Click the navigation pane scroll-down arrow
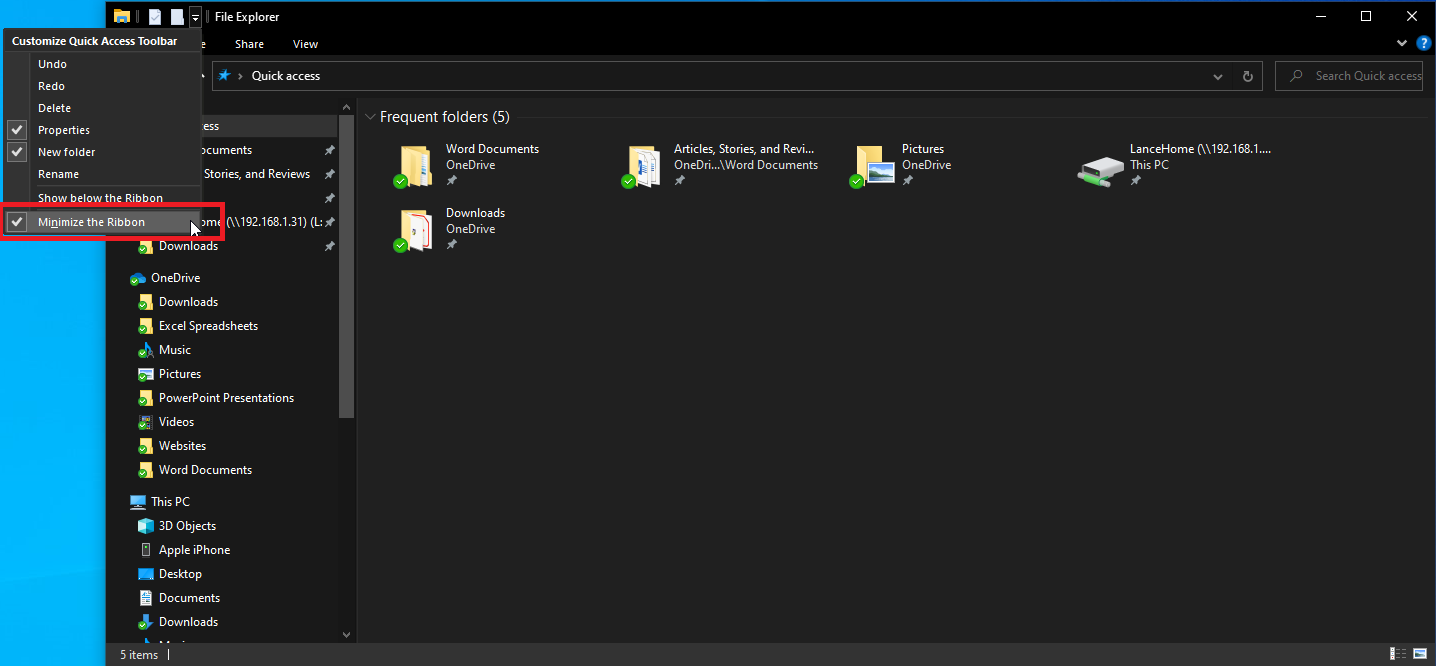The image size is (1436, 666). click(x=347, y=634)
